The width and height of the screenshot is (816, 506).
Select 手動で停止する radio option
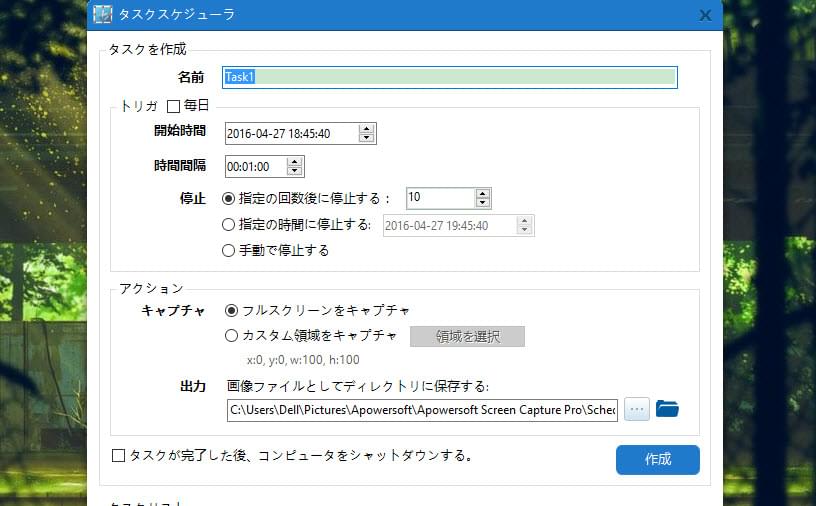228,250
